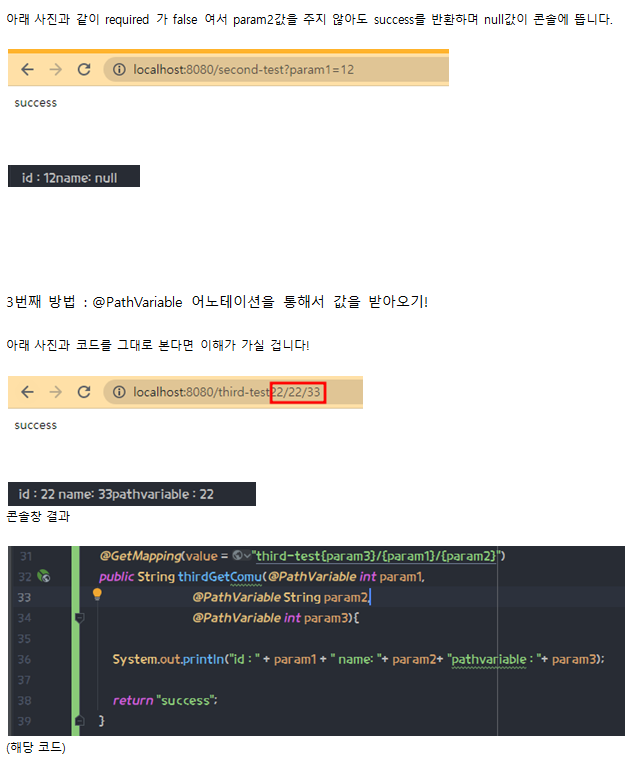Click the 'thirdGetComu' method name

(x=220, y=577)
